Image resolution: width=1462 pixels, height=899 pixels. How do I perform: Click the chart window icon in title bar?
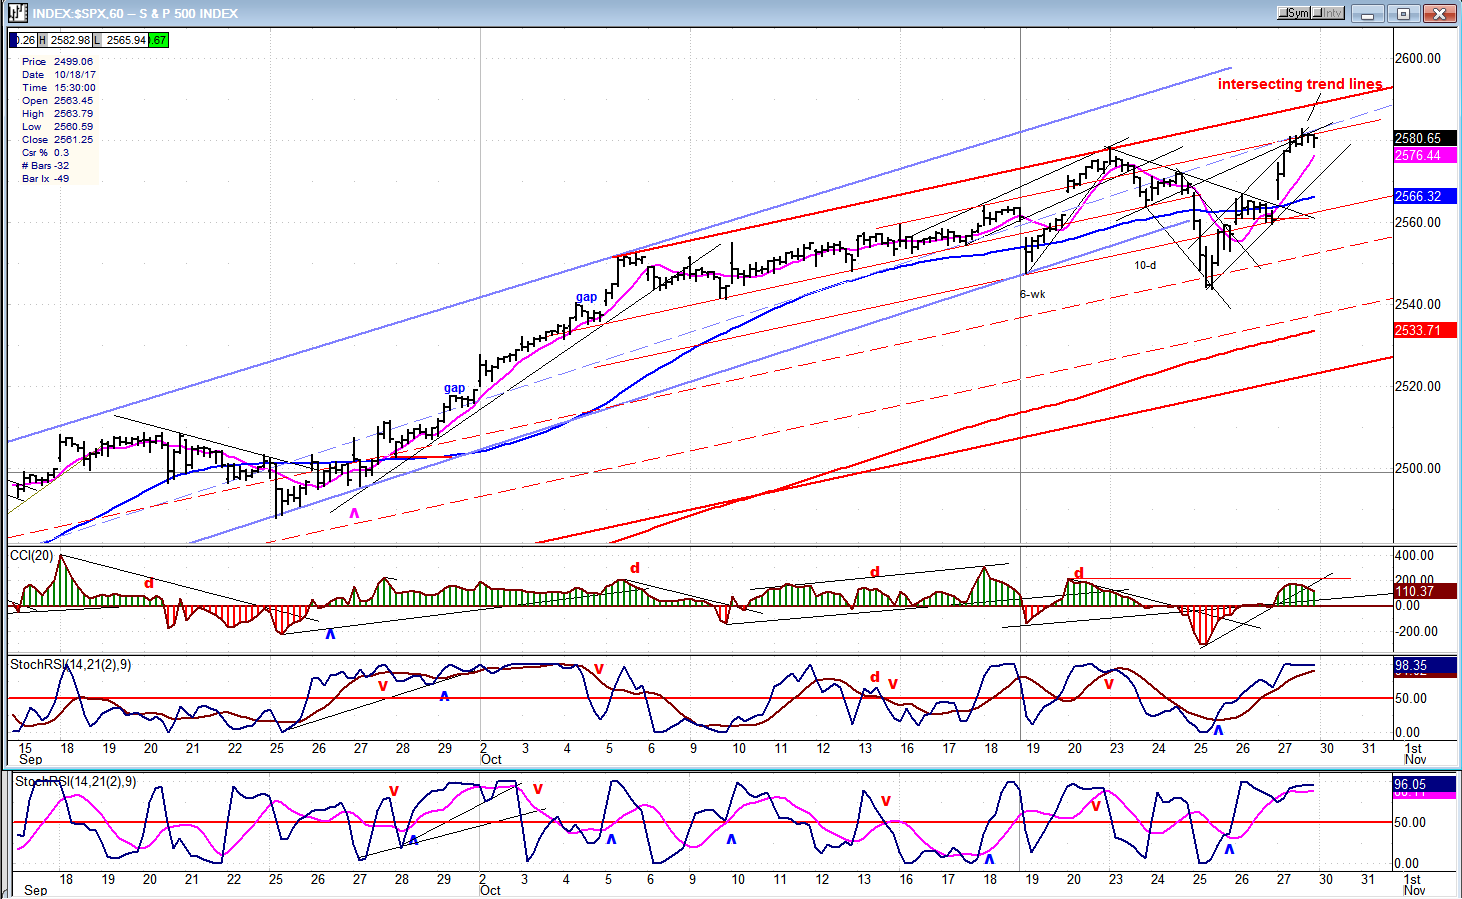[x=16, y=13]
